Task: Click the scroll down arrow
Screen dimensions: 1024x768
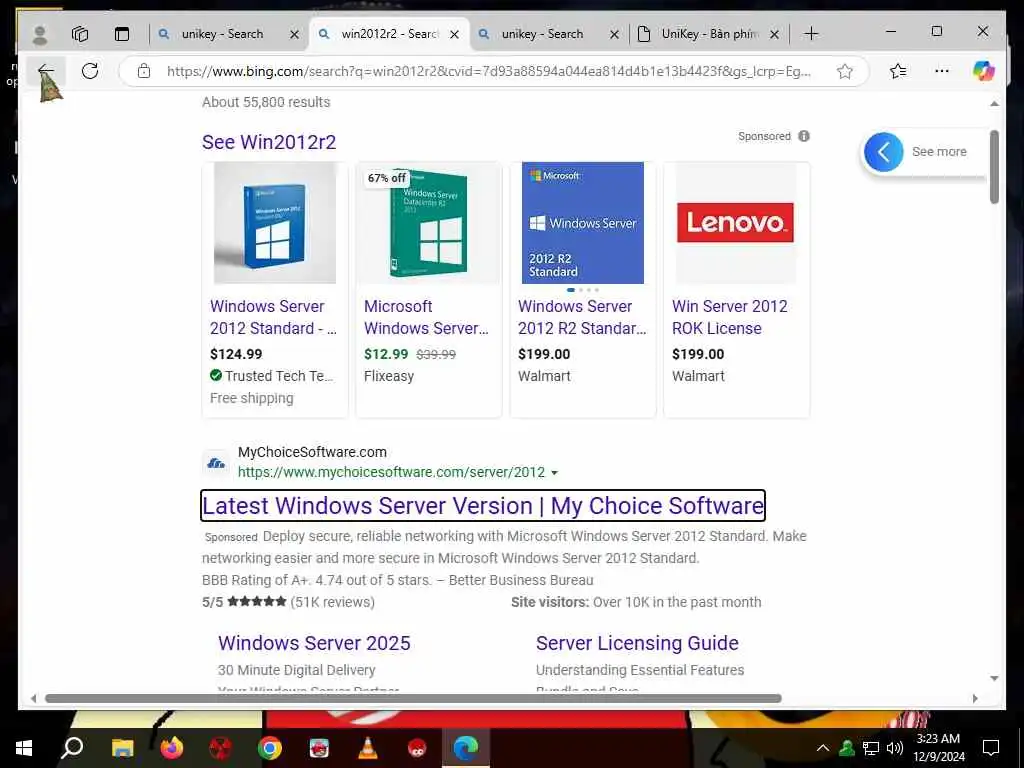Action: coord(994,679)
